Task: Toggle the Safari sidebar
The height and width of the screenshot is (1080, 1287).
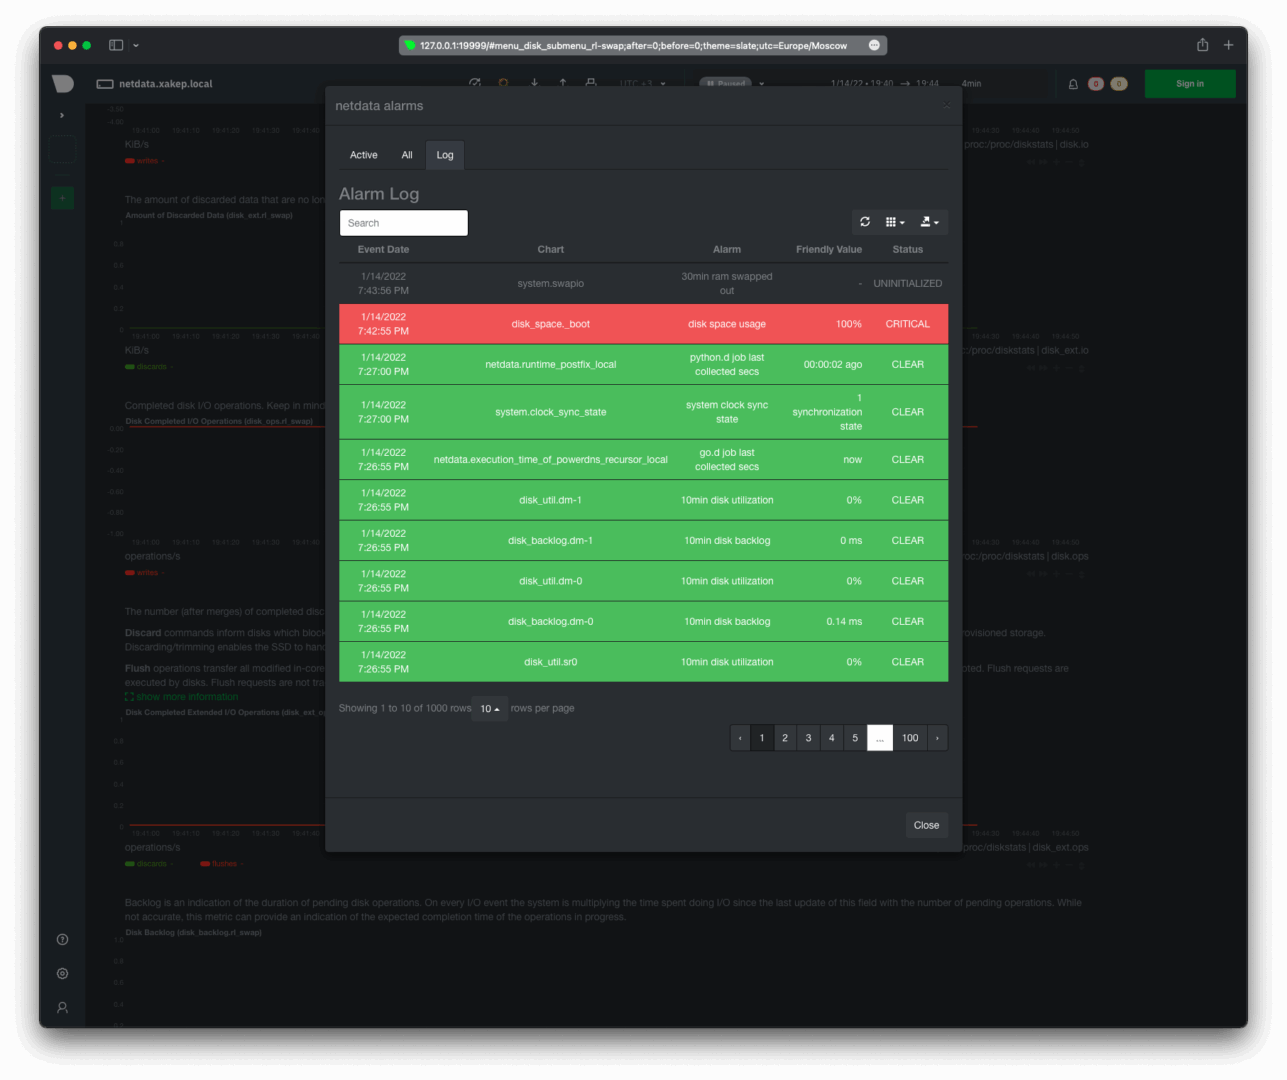Action: (x=116, y=45)
